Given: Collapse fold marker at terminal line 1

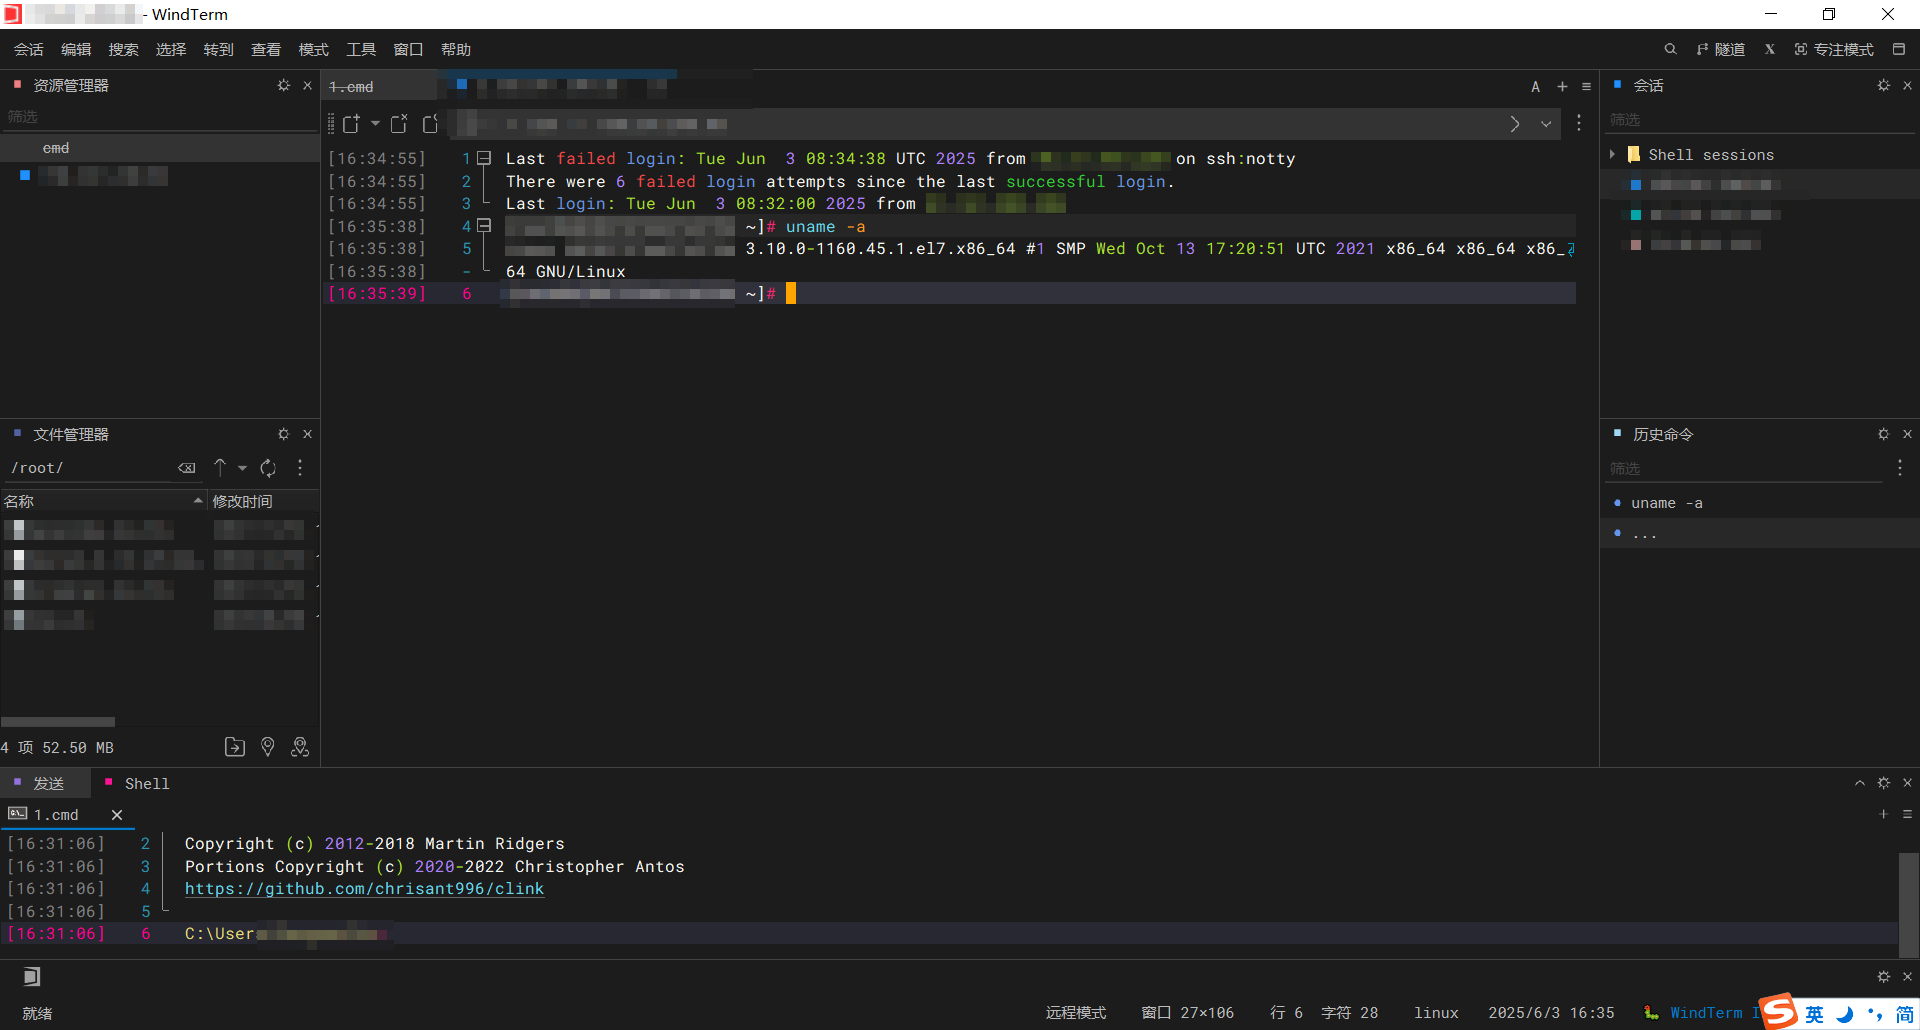Looking at the screenshot, I should (484, 158).
